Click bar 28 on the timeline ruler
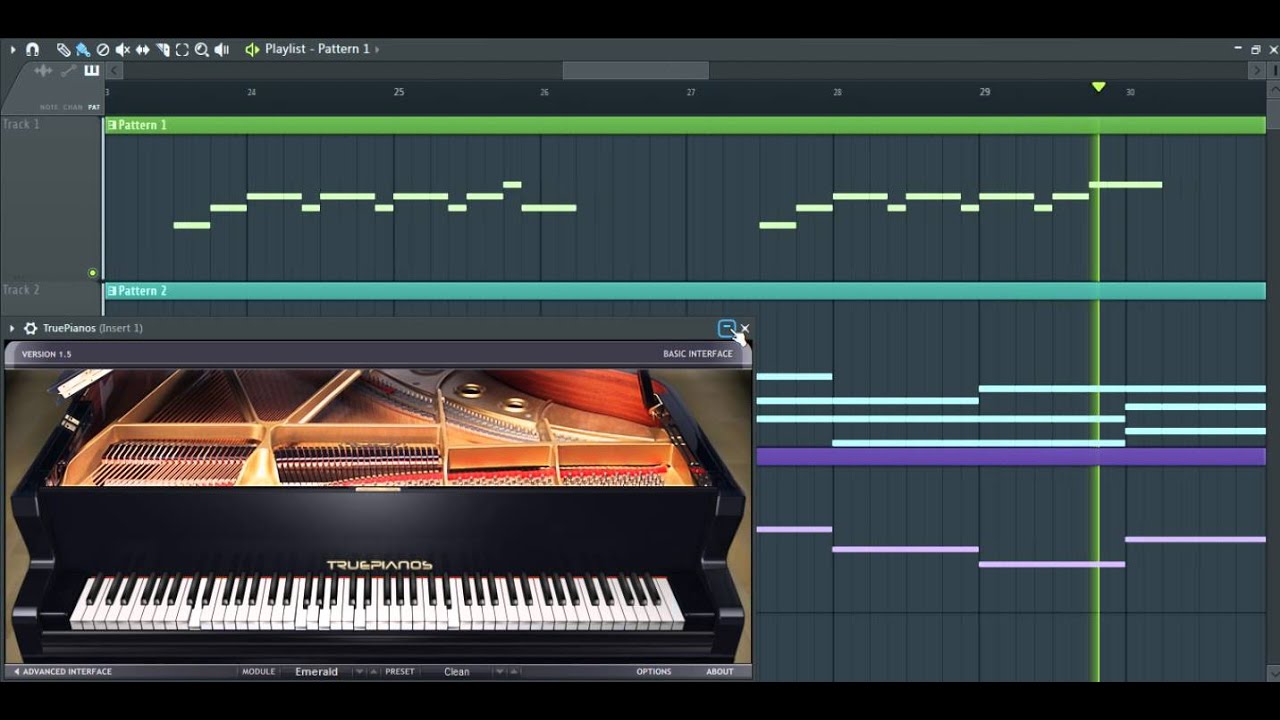1280x720 pixels. point(837,92)
